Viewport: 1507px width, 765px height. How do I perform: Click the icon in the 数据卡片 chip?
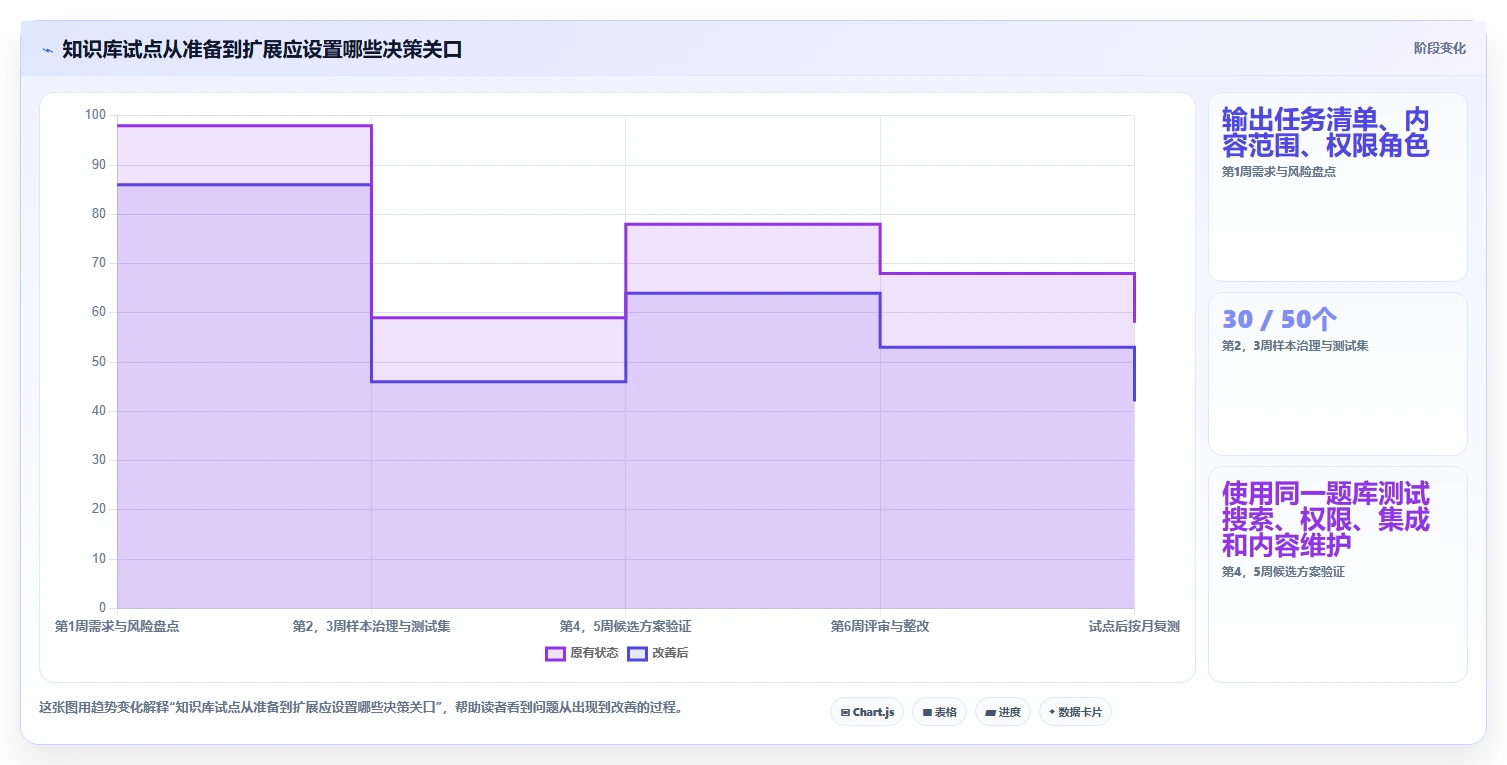(x=1052, y=713)
